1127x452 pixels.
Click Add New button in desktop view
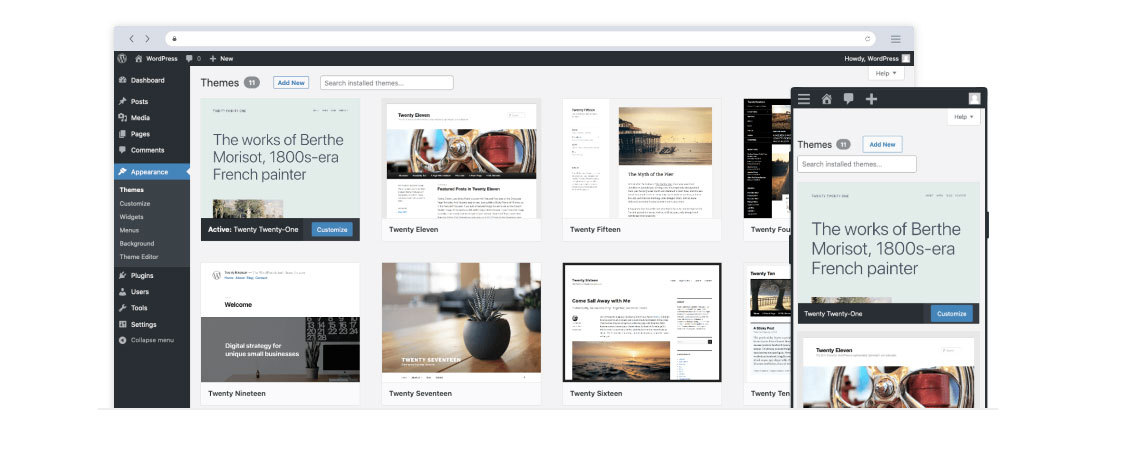tap(291, 83)
